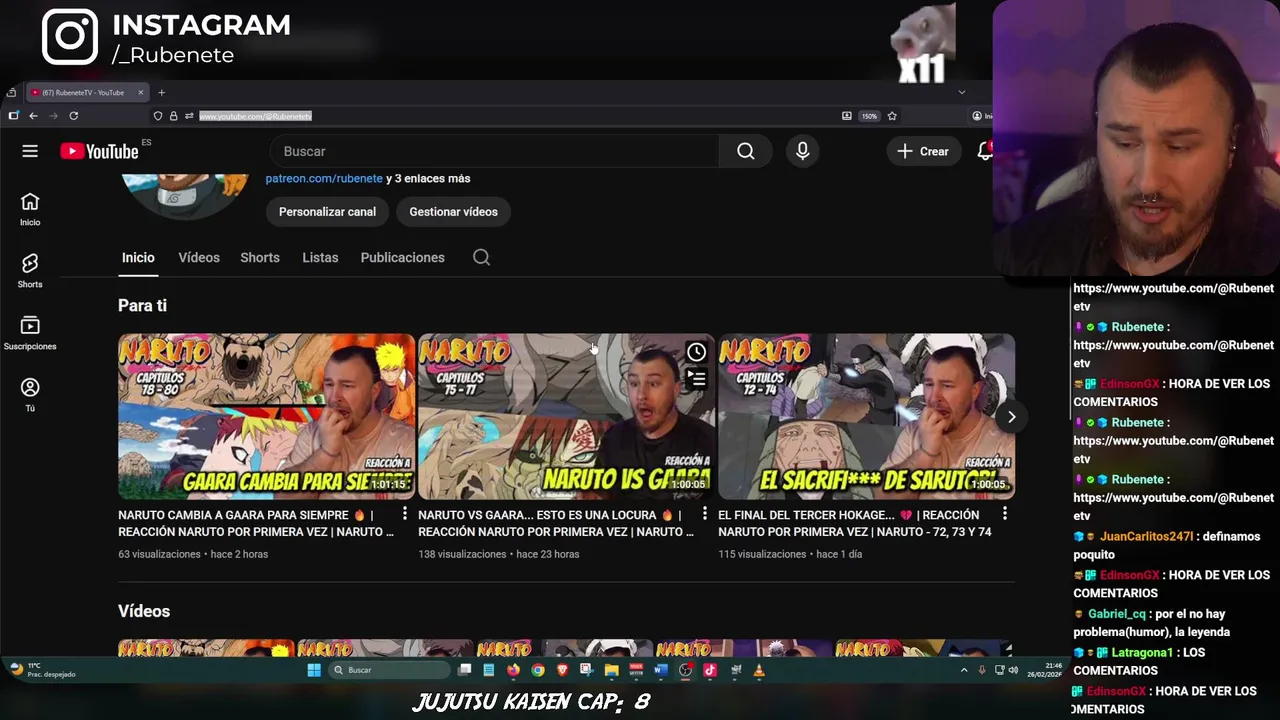Click Personalizar canal button
Image resolution: width=1280 pixels, height=720 pixels.
click(327, 212)
